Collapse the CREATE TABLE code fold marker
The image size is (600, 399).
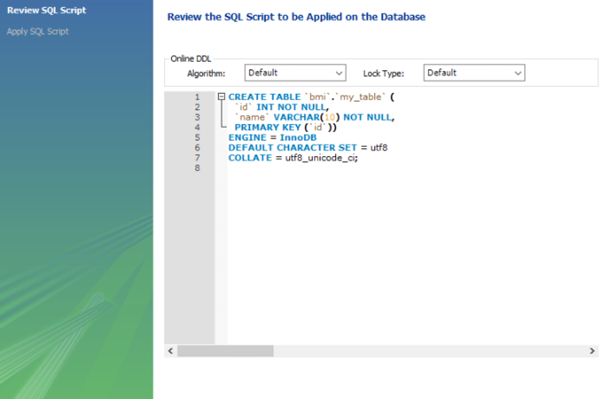click(221, 97)
